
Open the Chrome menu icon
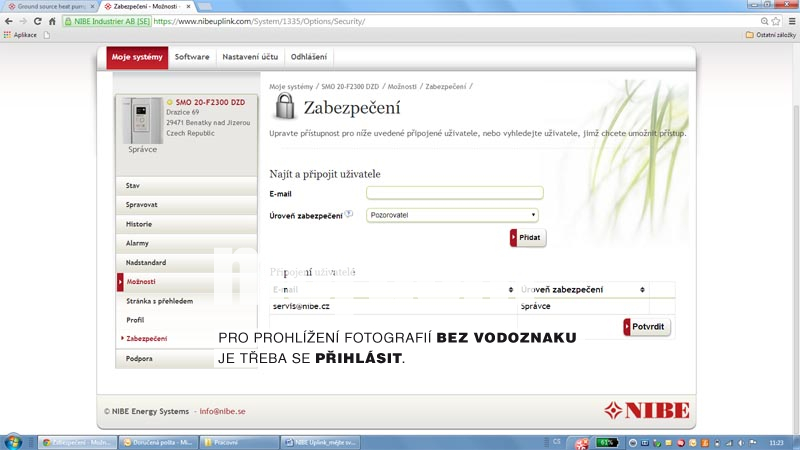(x=790, y=21)
